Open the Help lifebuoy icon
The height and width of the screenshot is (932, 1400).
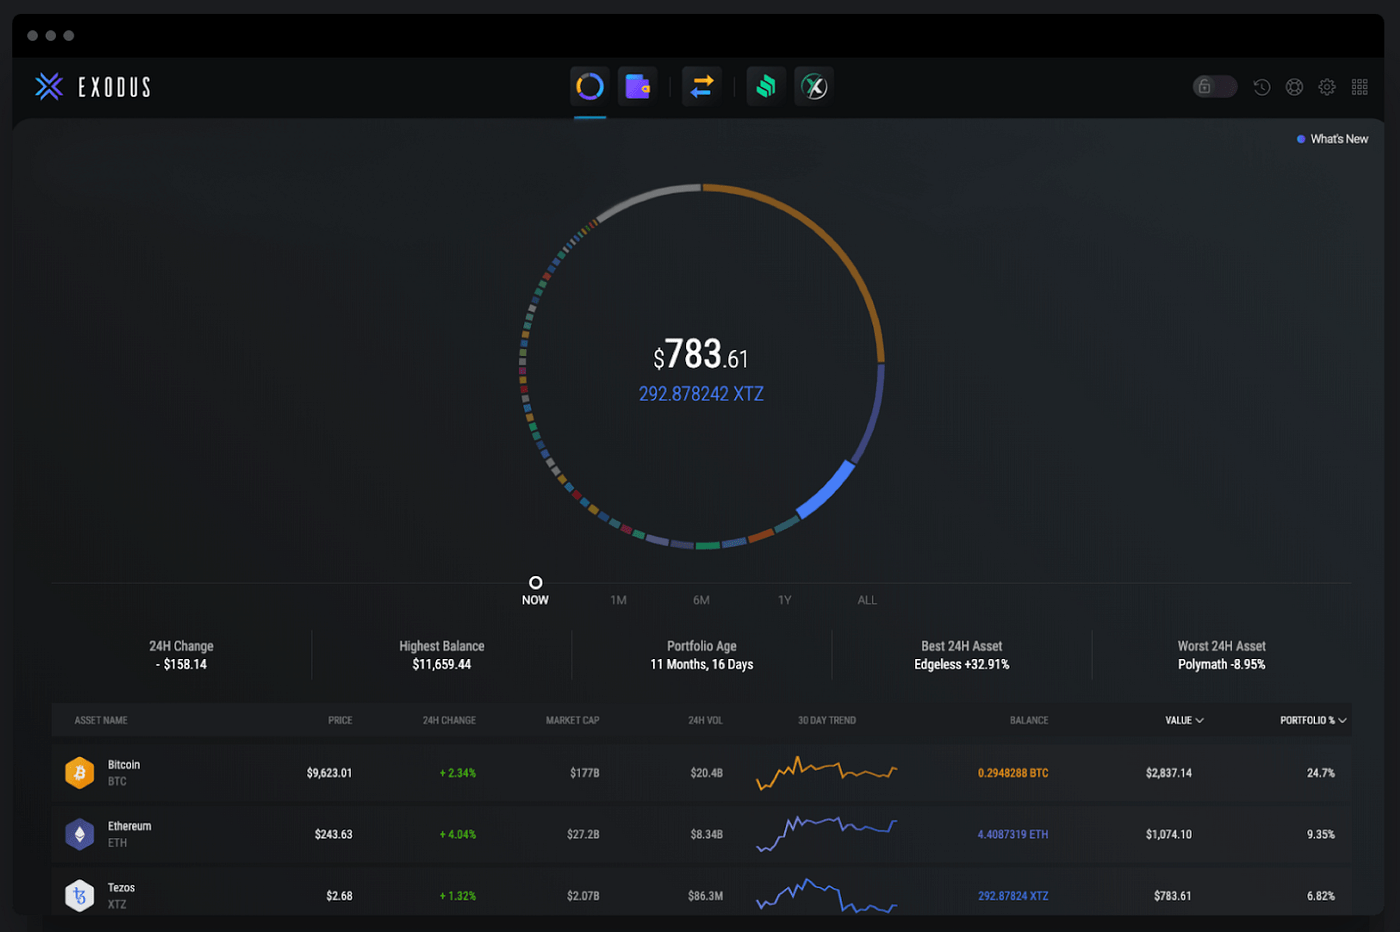pyautogui.click(x=1294, y=86)
